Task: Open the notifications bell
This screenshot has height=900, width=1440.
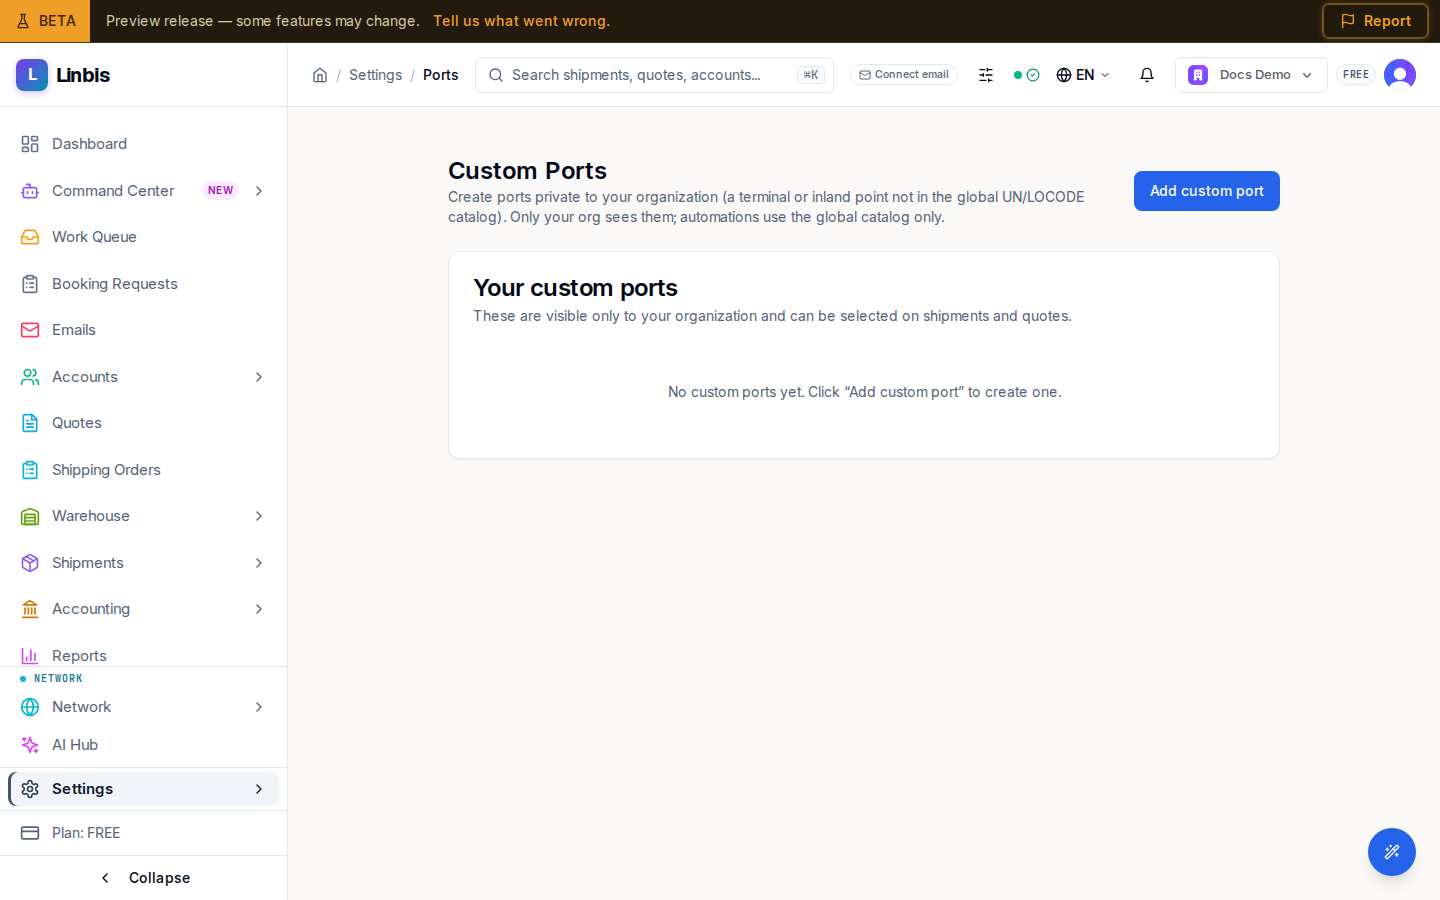Action: [x=1147, y=75]
